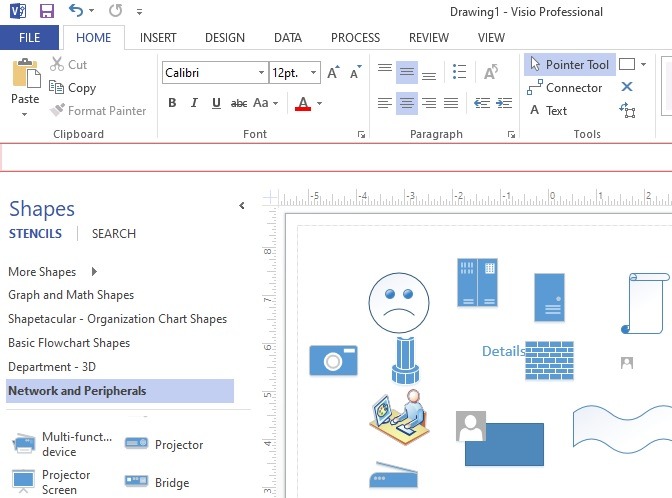Toggle Strikethrough formatting
Viewport: 672px width, 498px height.
pyautogui.click(x=239, y=103)
